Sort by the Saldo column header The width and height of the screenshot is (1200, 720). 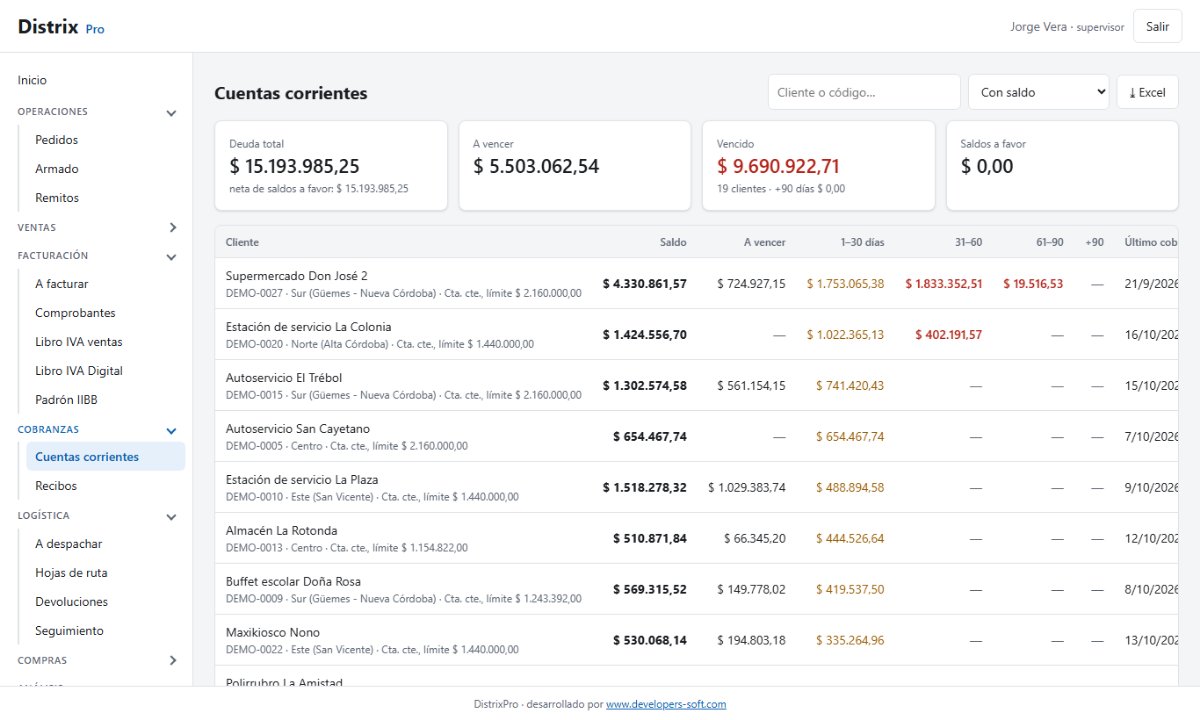[673, 242]
